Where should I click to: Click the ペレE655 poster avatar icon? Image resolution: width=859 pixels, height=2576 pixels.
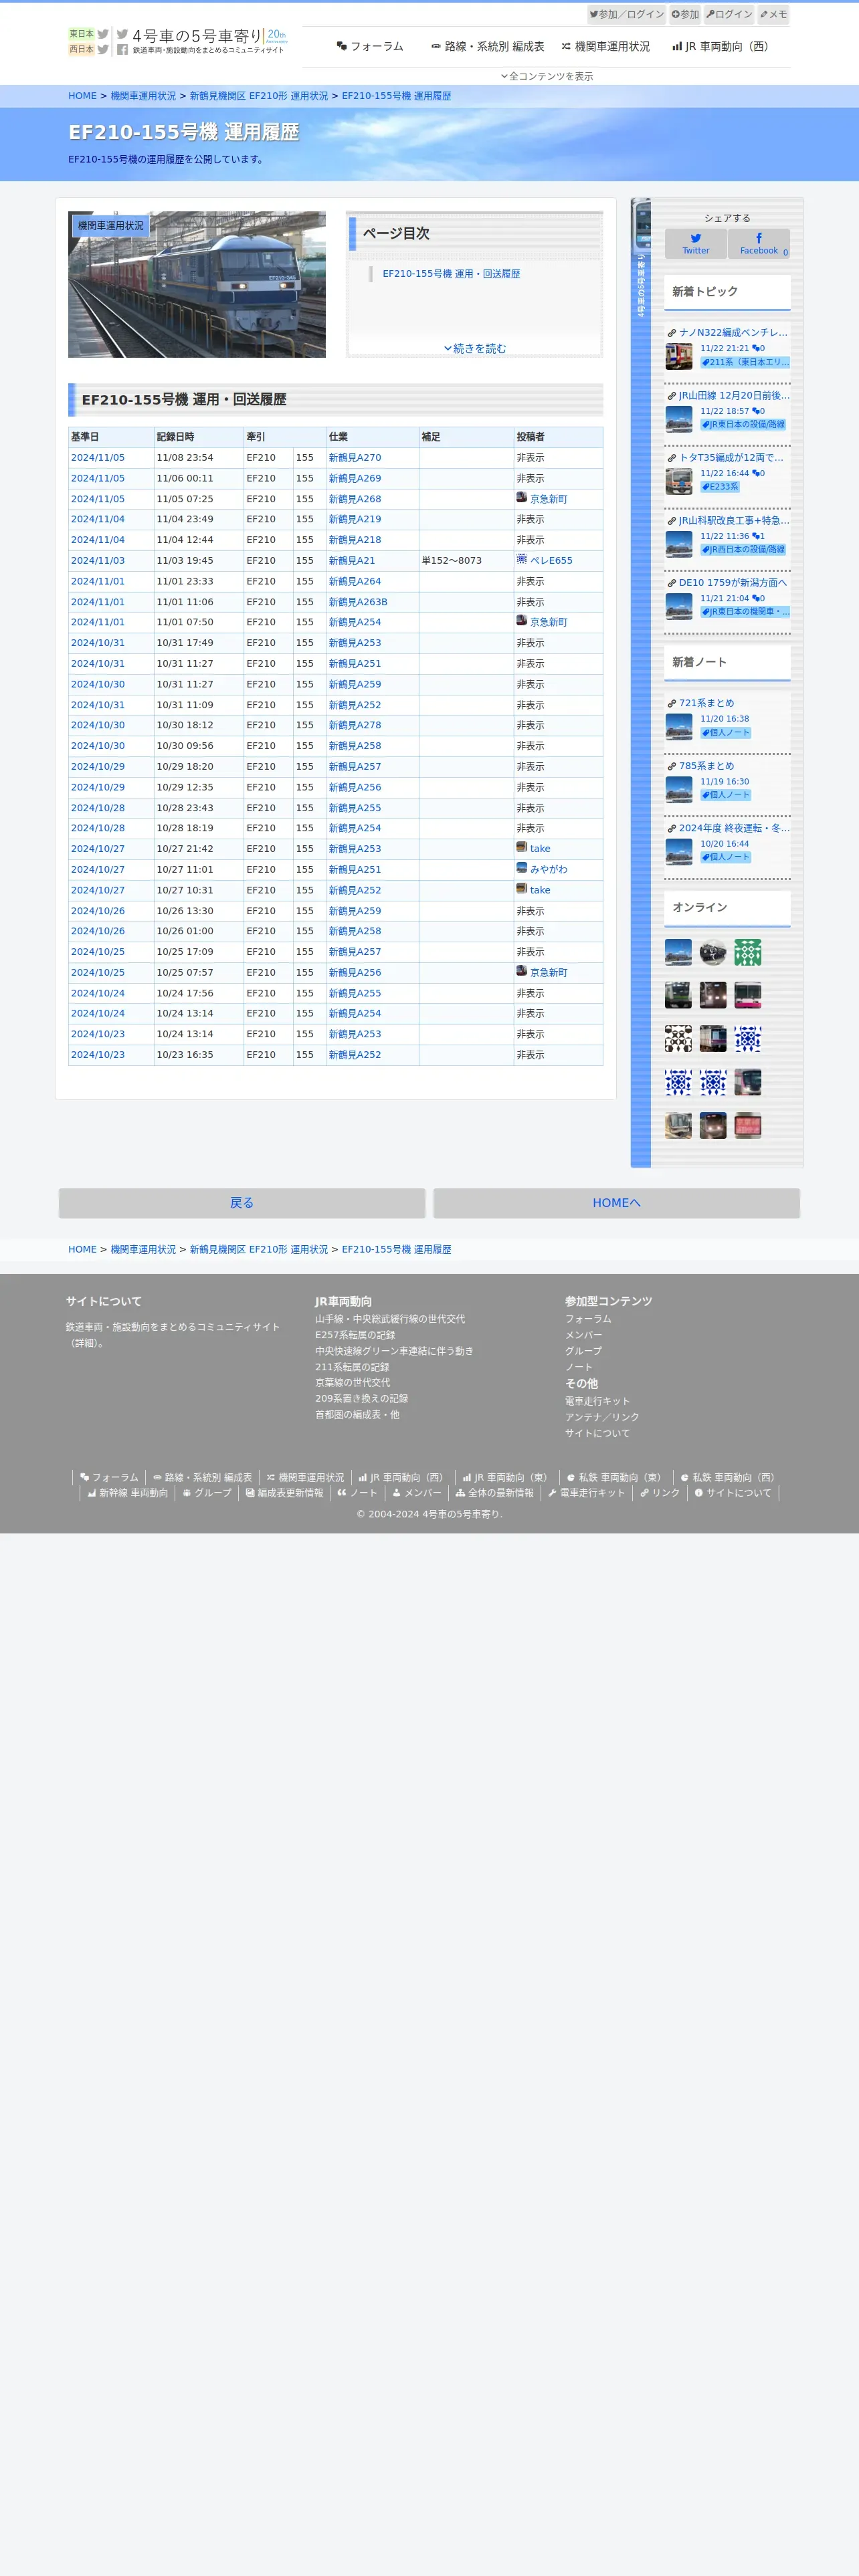click(x=521, y=559)
